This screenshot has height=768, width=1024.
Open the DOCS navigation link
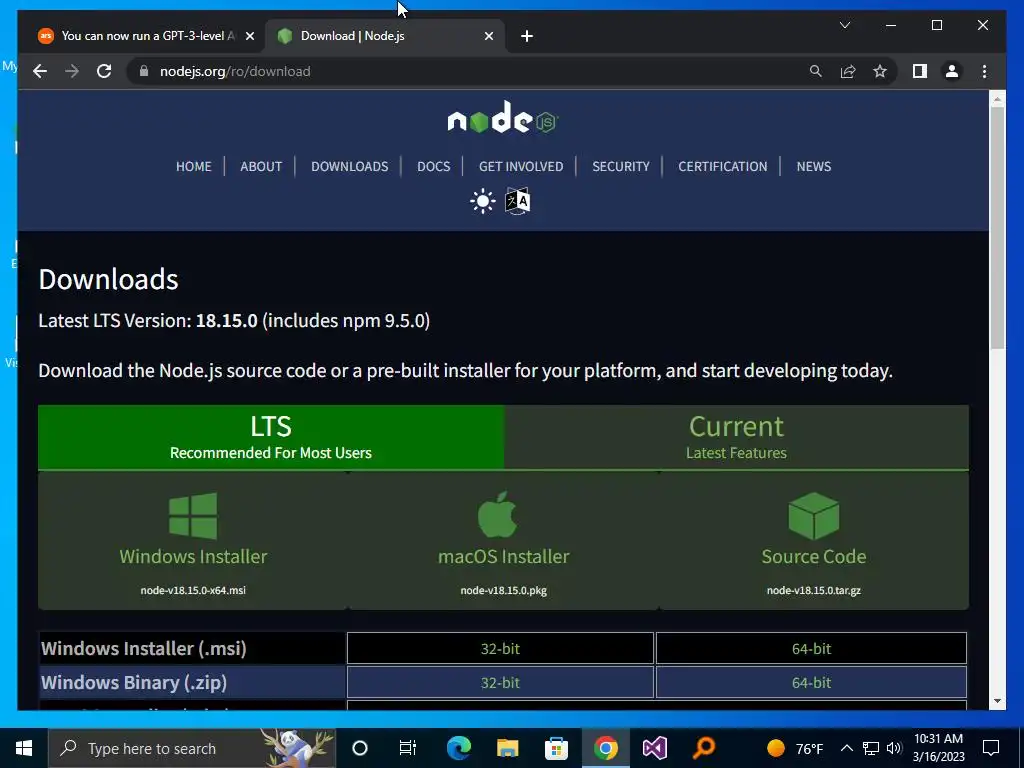point(434,167)
